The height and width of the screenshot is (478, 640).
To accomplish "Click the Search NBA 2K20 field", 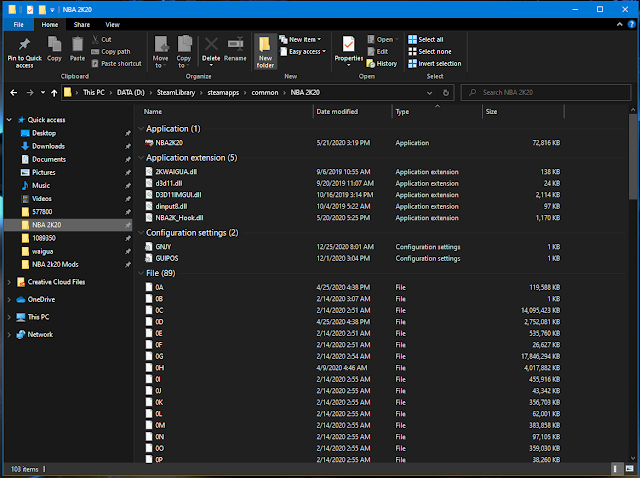I will tap(546, 93).
